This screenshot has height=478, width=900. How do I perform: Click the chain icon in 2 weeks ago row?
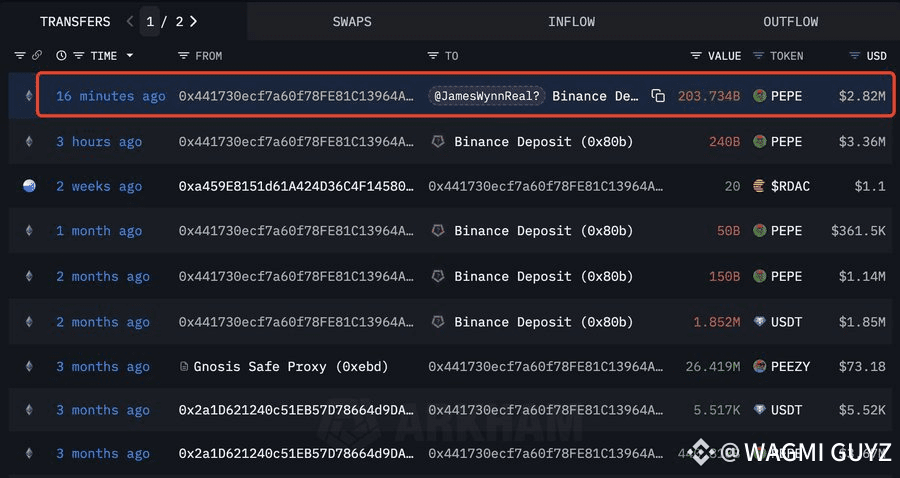click(x=29, y=185)
